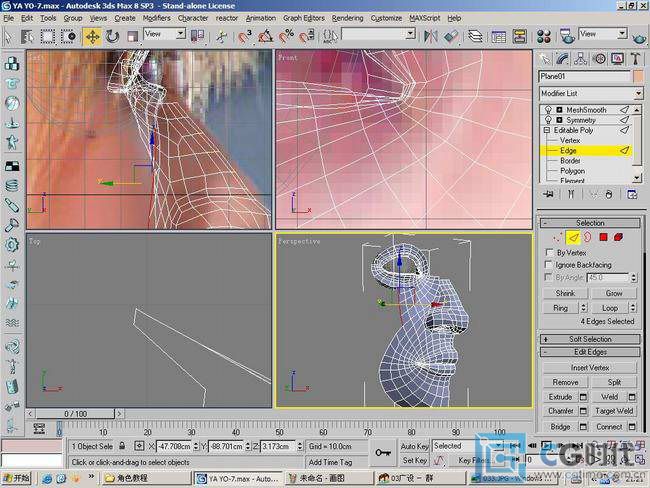This screenshot has height=488, width=650.
Task: Open the Motion command panel tab
Action: pos(599,59)
